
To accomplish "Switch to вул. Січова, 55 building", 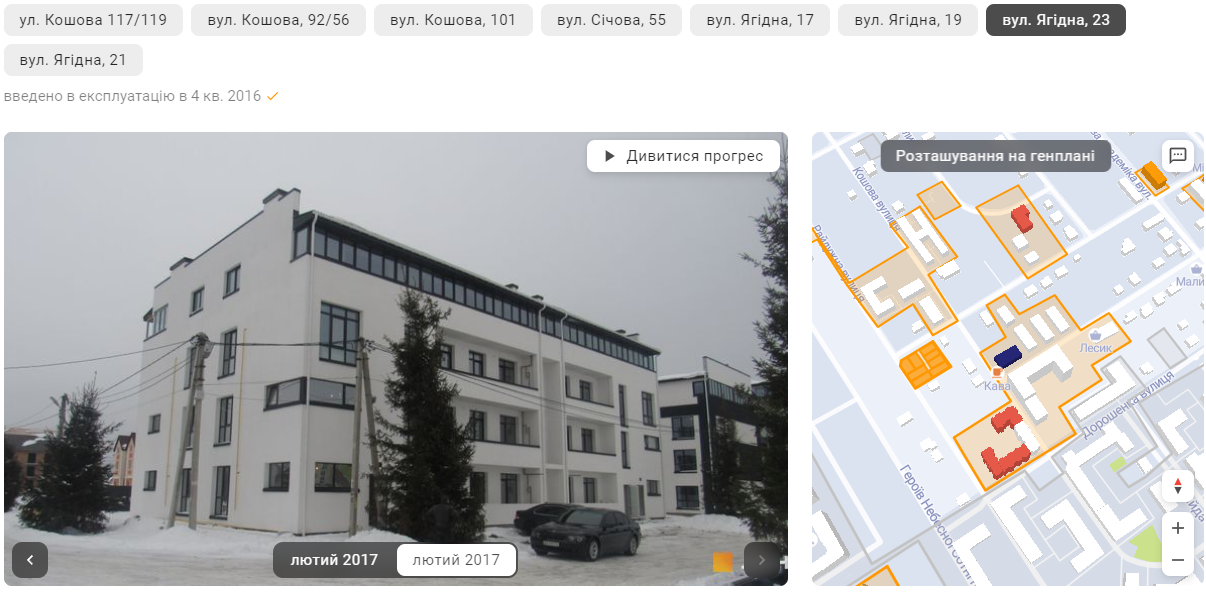I will 611,20.
